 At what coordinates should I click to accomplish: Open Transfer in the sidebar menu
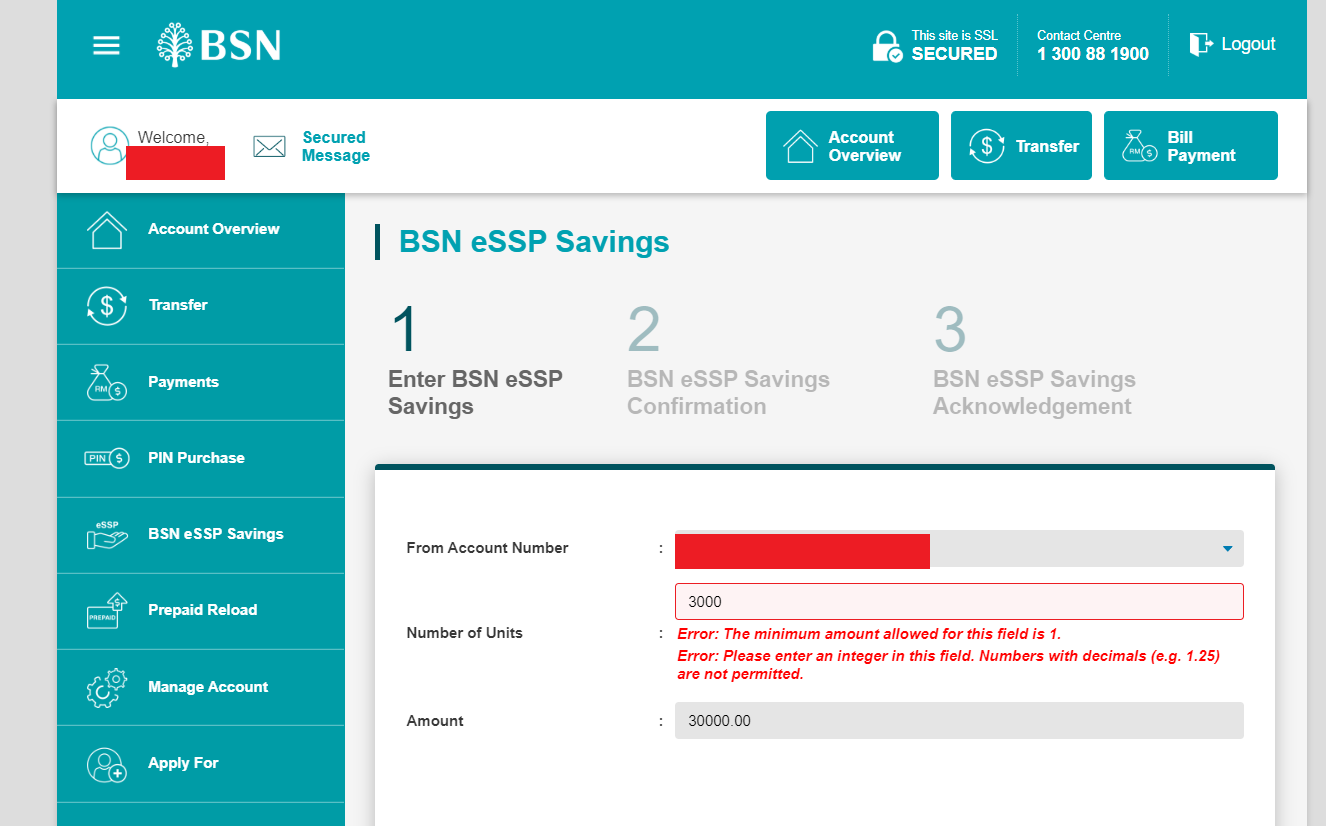[201, 306]
